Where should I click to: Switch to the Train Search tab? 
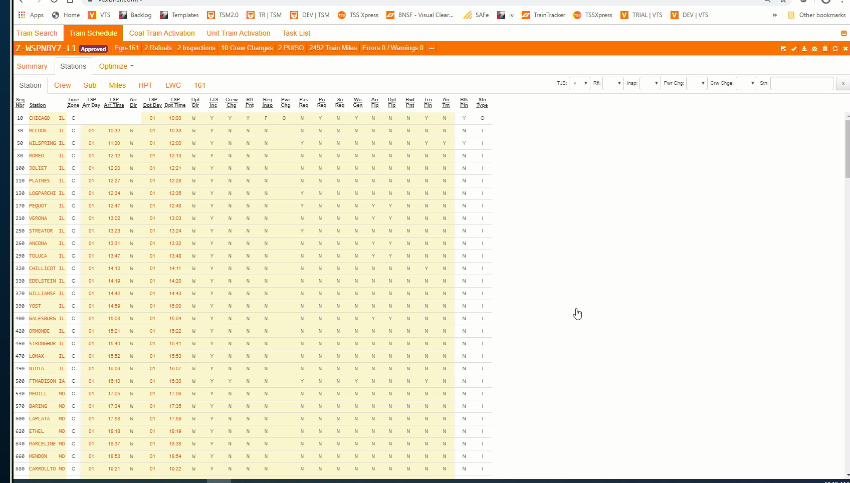pyautogui.click(x=37, y=33)
